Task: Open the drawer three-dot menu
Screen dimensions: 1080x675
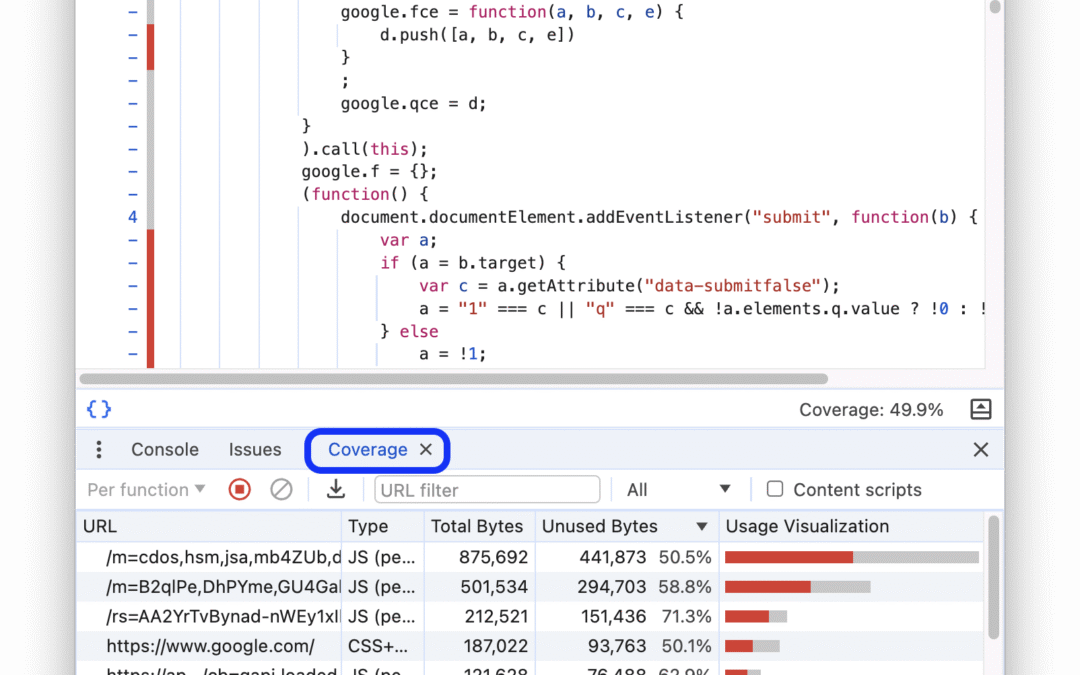Action: tap(98, 450)
